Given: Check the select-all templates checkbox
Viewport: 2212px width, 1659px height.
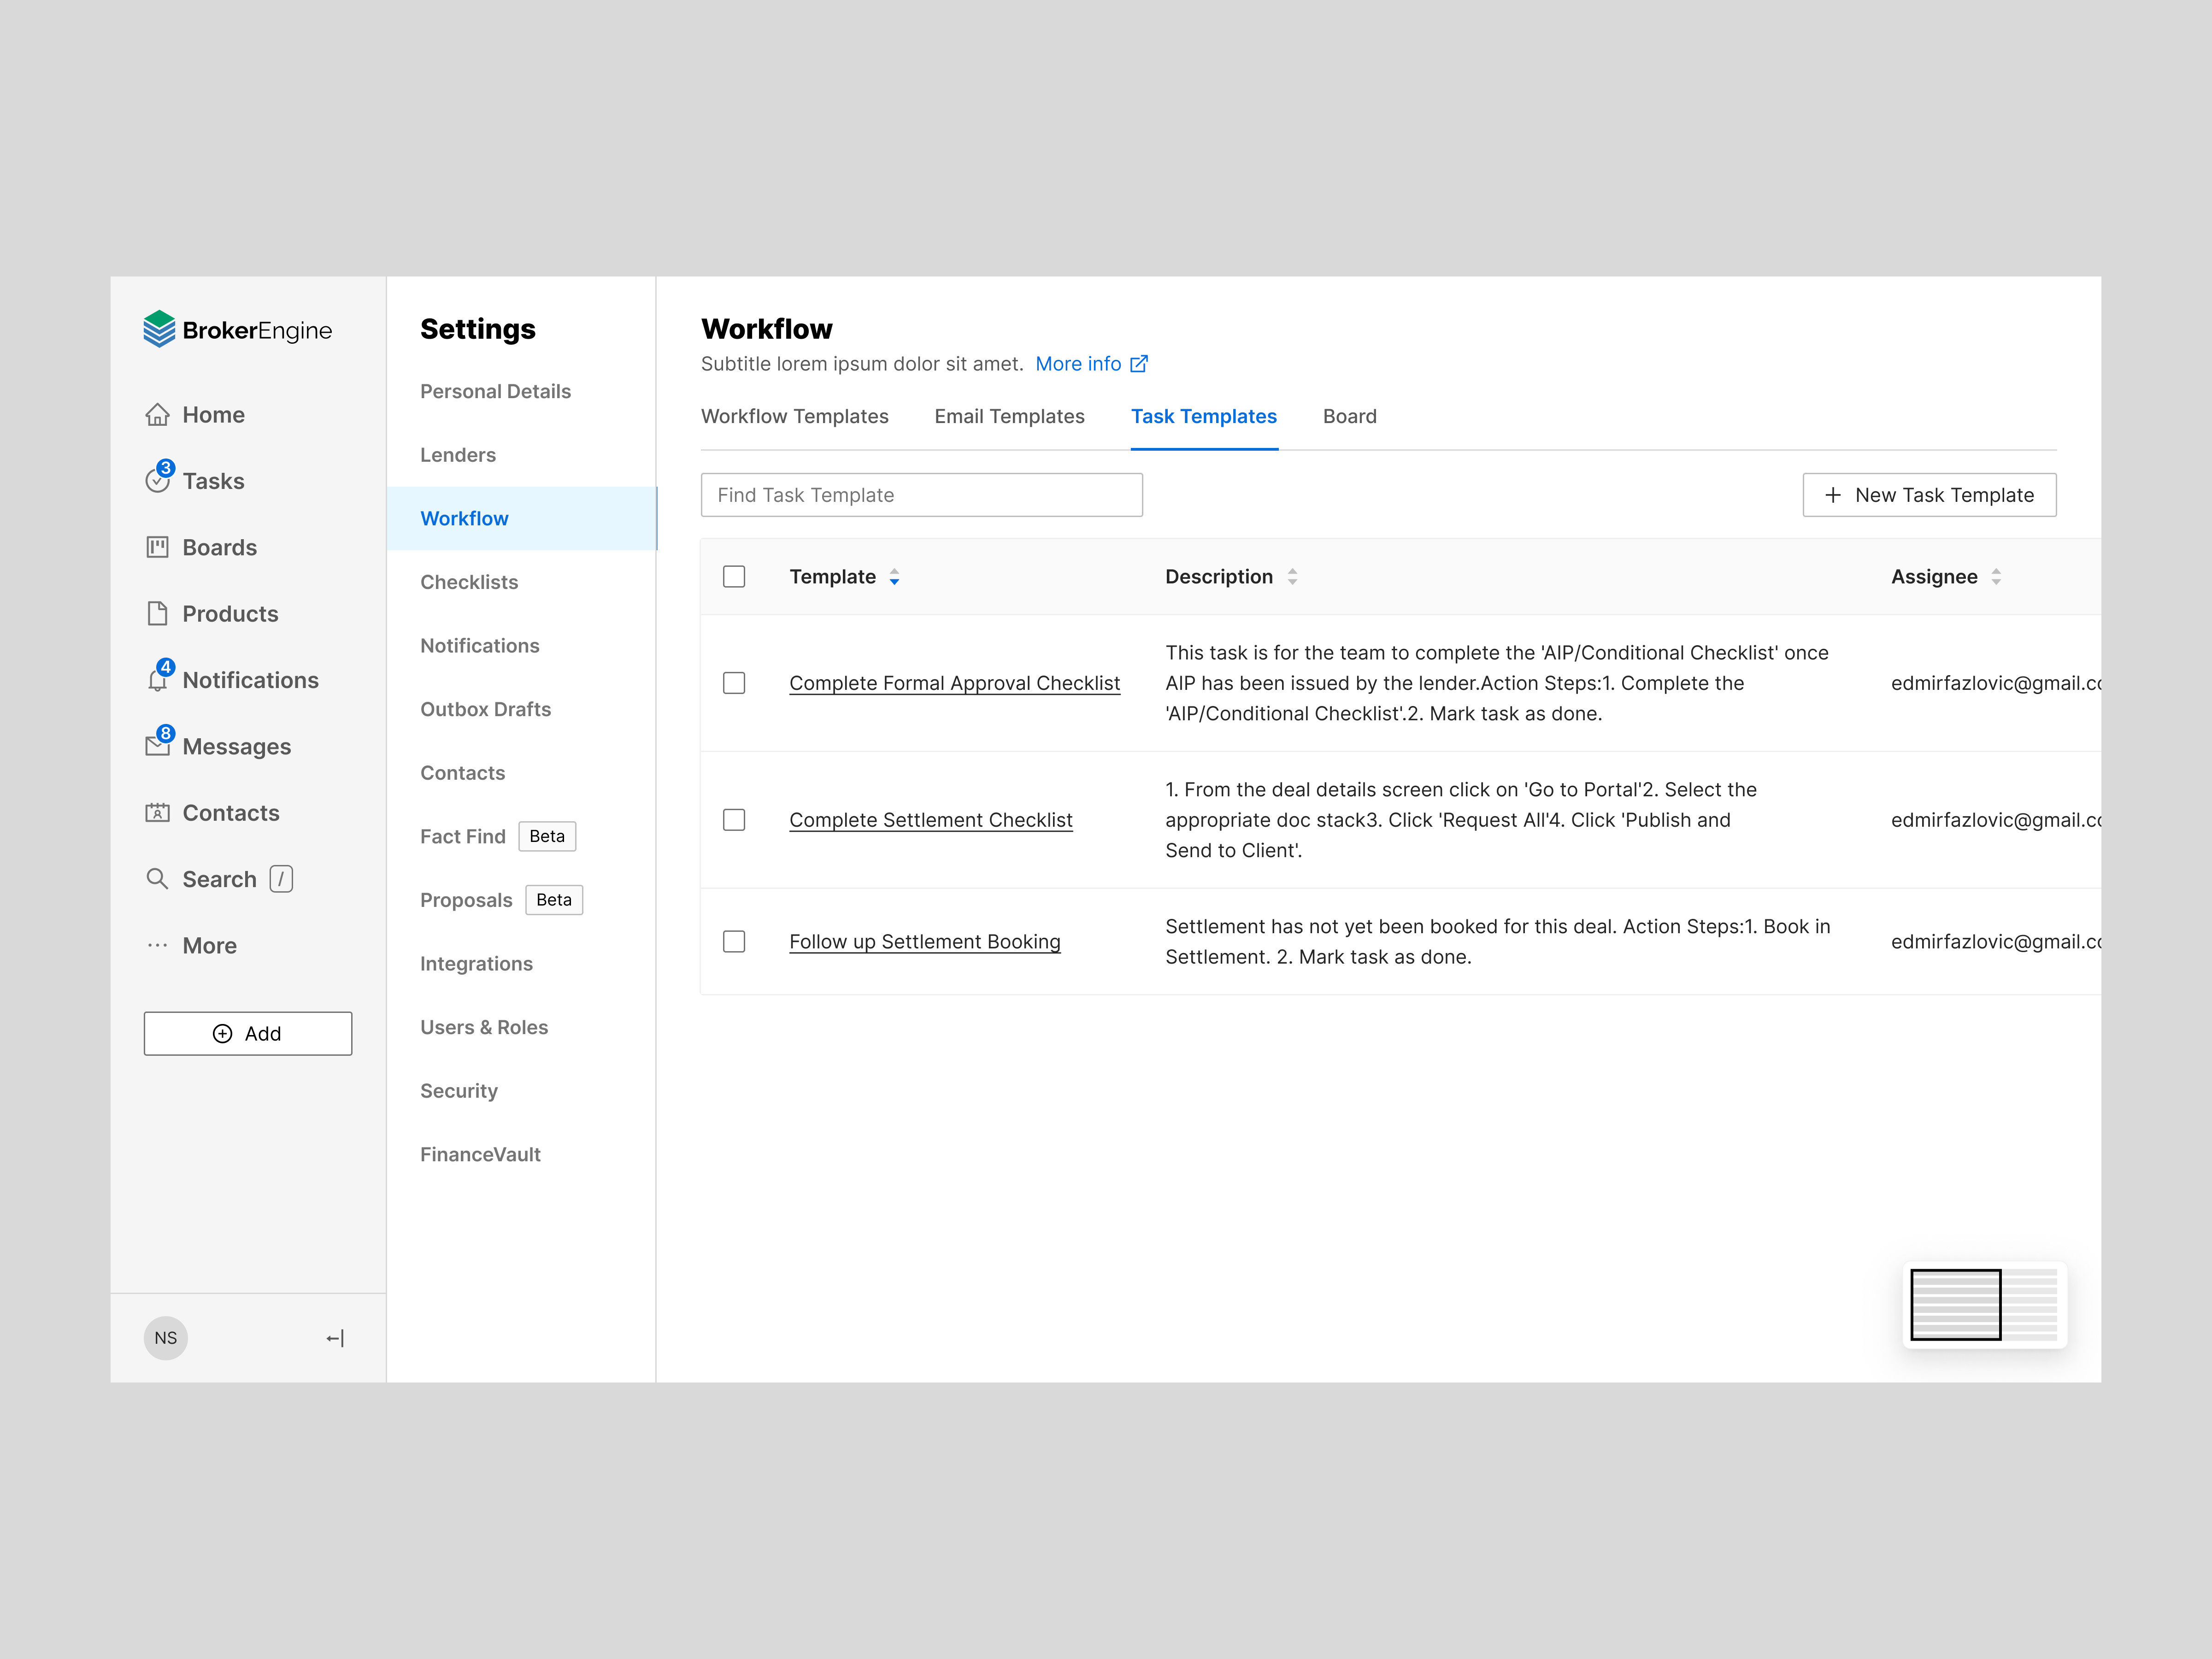Looking at the screenshot, I should click(x=734, y=577).
